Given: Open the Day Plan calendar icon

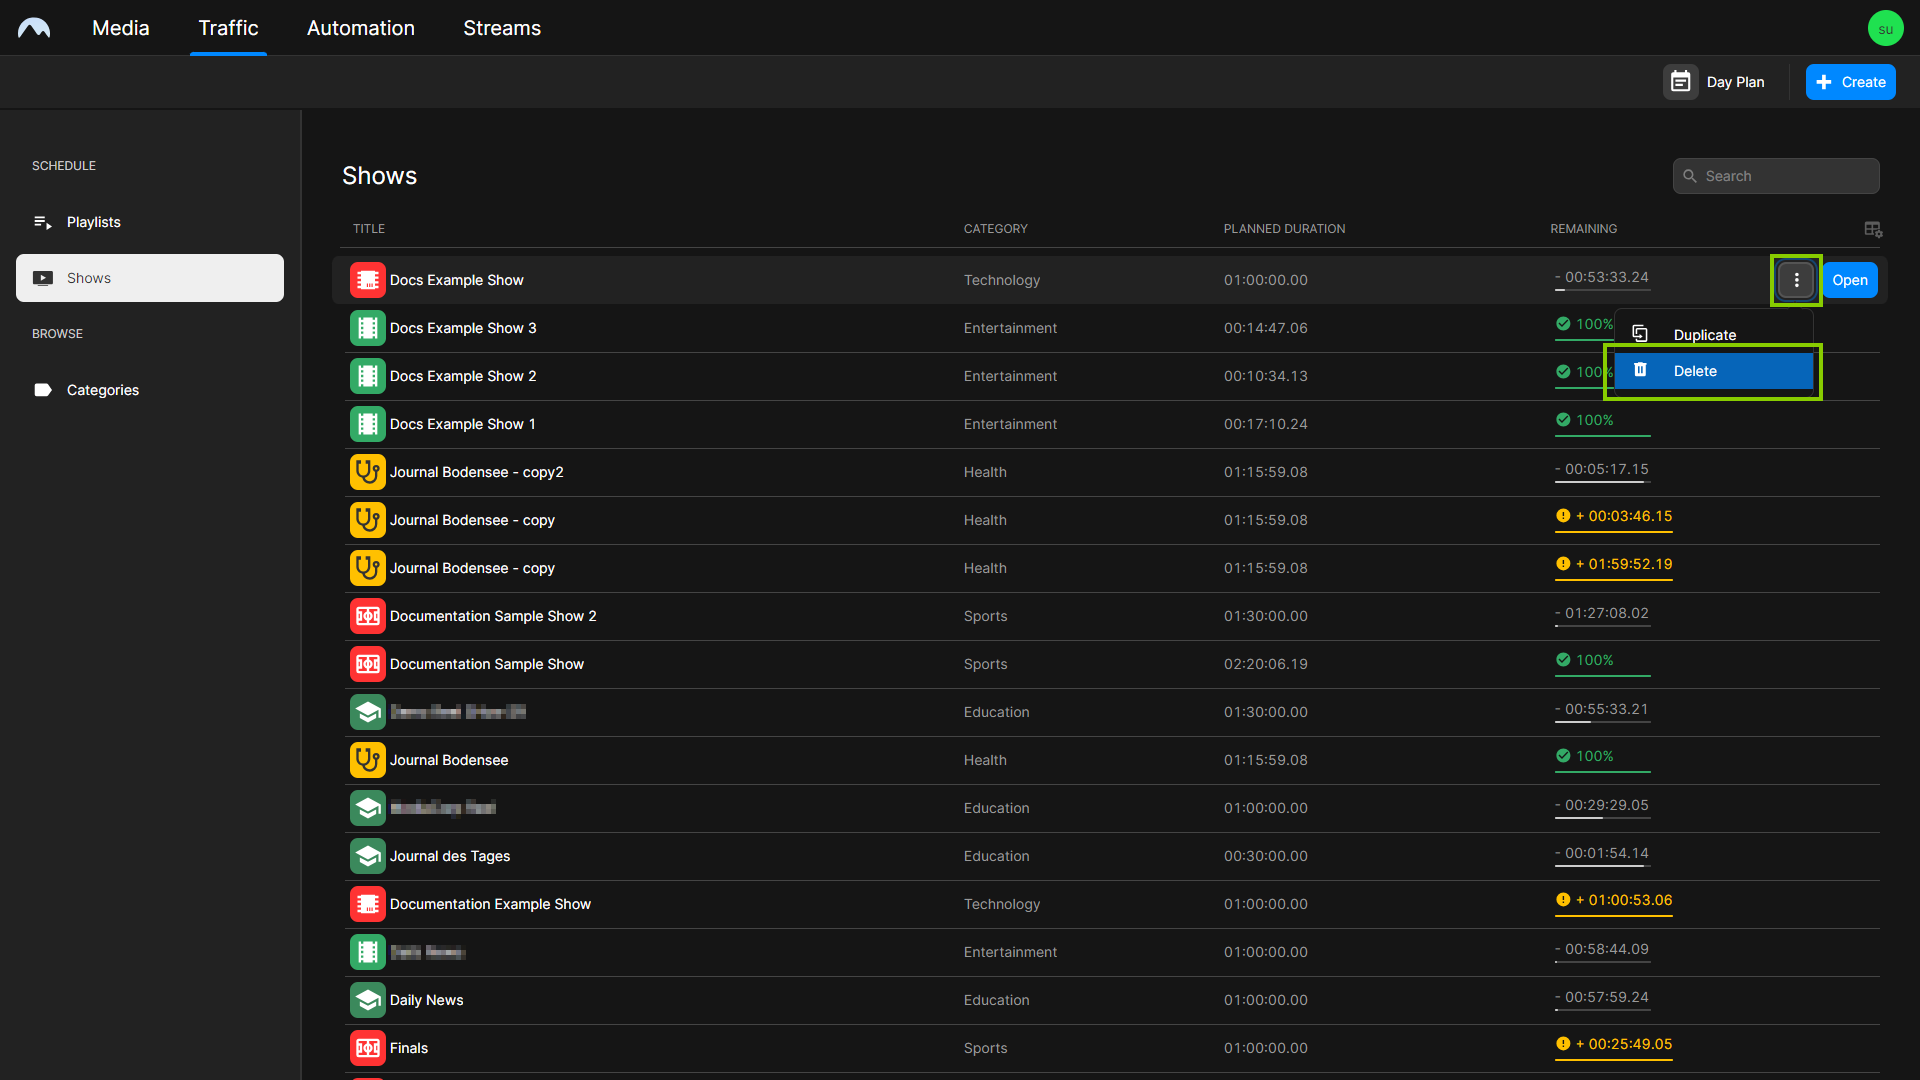Looking at the screenshot, I should point(1680,82).
